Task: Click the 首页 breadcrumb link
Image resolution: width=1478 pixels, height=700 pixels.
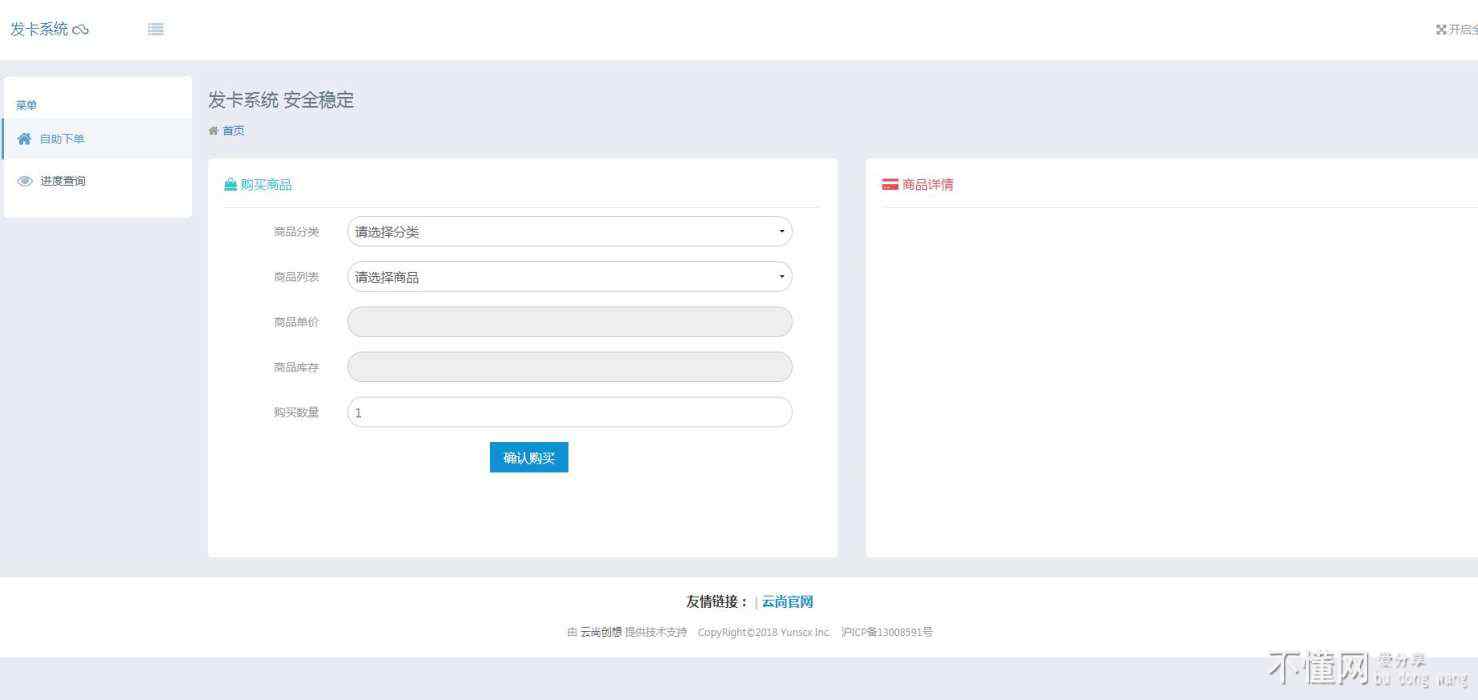Action: point(233,131)
